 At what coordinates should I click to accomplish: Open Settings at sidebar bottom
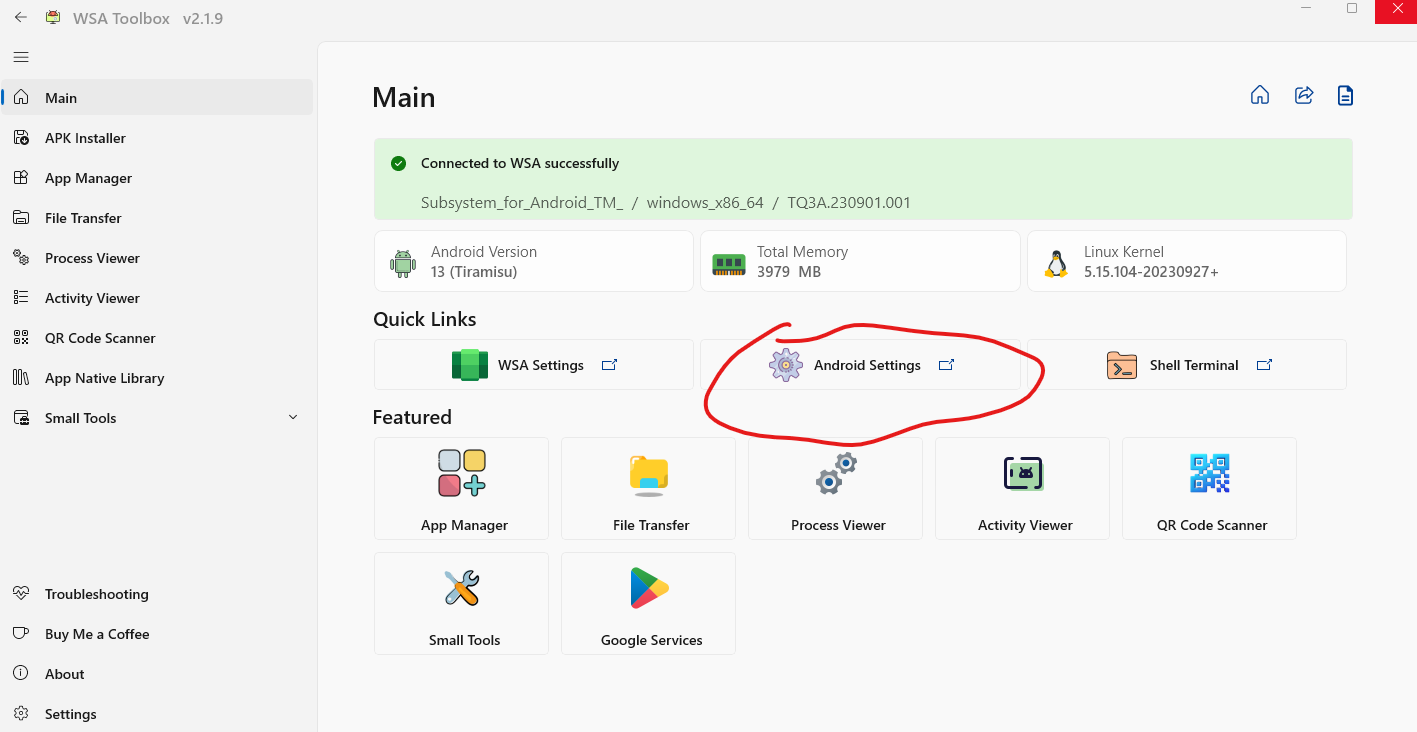[158, 714]
